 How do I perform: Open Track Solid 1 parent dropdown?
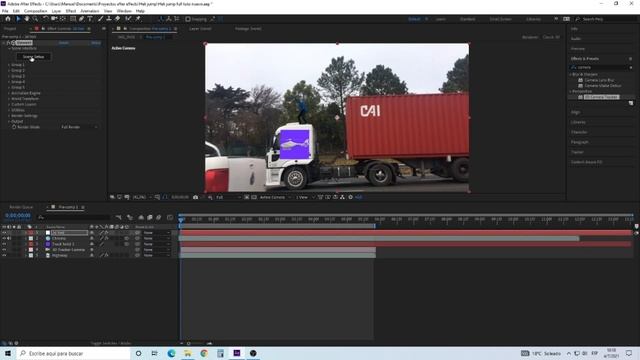pyautogui.click(x=156, y=244)
